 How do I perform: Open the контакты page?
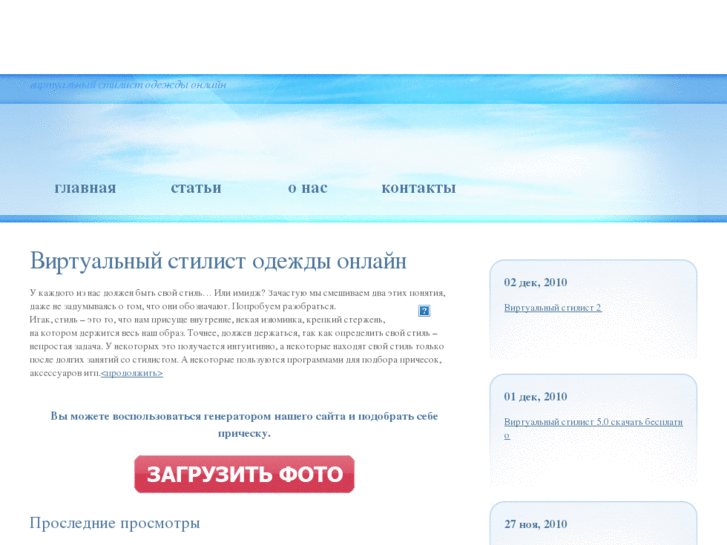click(418, 188)
